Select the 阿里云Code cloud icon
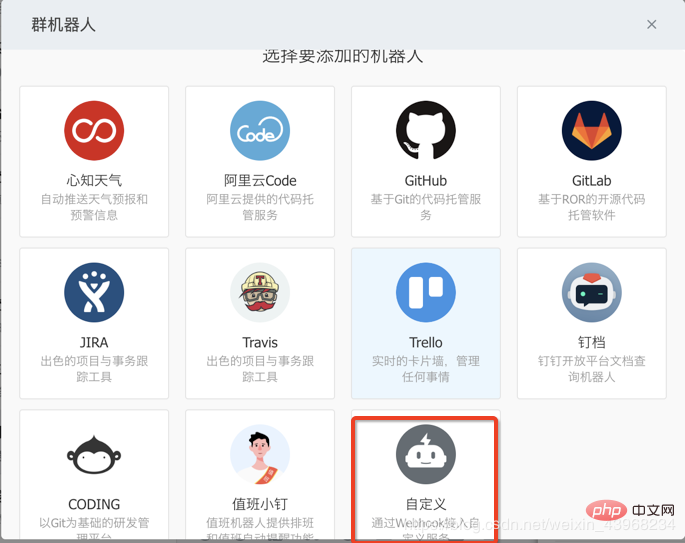This screenshot has height=543, width=685. point(260,131)
